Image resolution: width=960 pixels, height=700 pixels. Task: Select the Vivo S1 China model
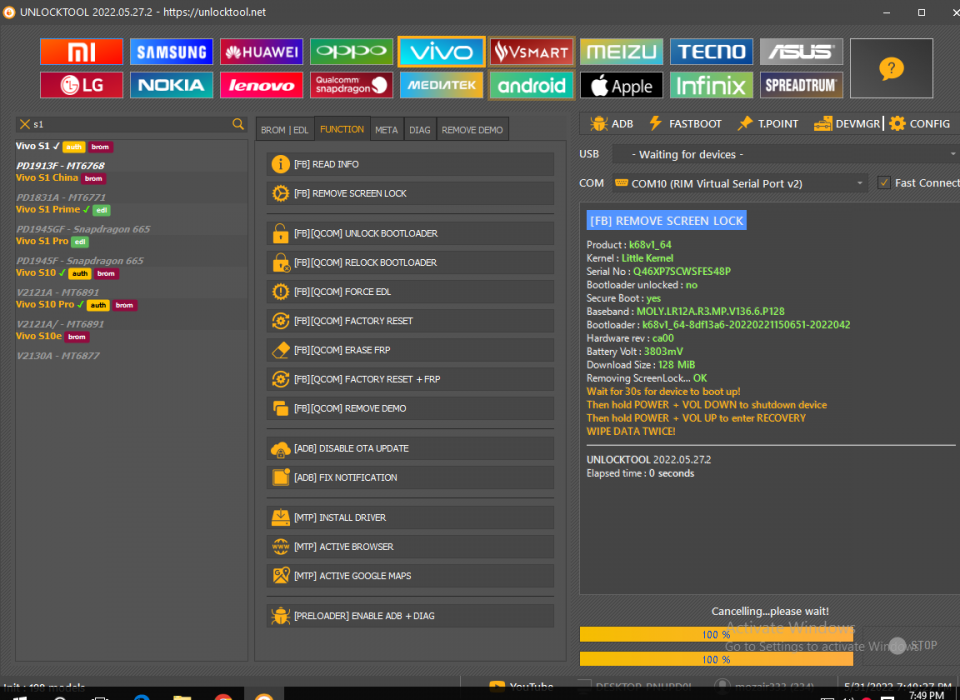click(x=131, y=187)
